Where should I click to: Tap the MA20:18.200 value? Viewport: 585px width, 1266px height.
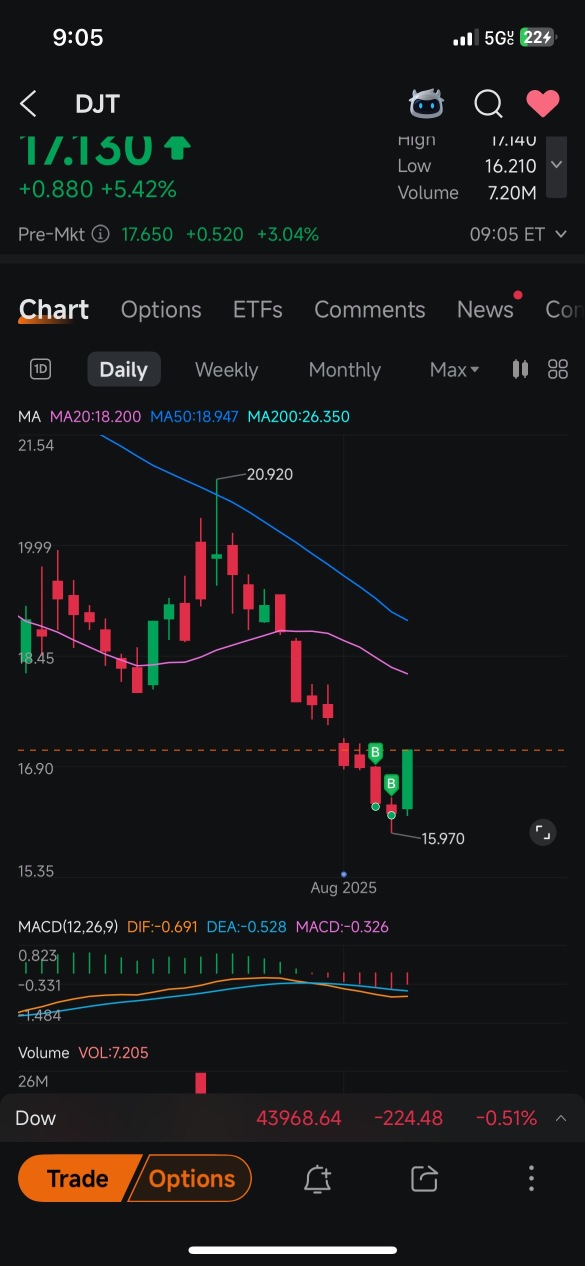coord(96,416)
